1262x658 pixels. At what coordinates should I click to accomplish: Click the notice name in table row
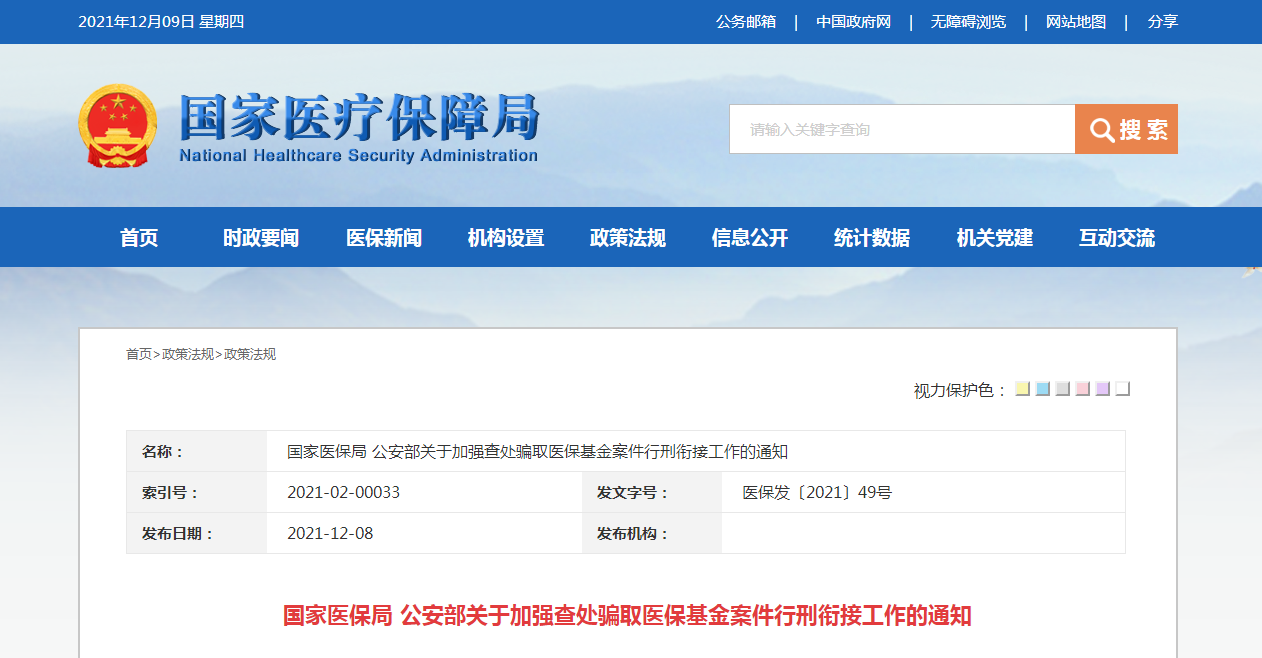(537, 452)
